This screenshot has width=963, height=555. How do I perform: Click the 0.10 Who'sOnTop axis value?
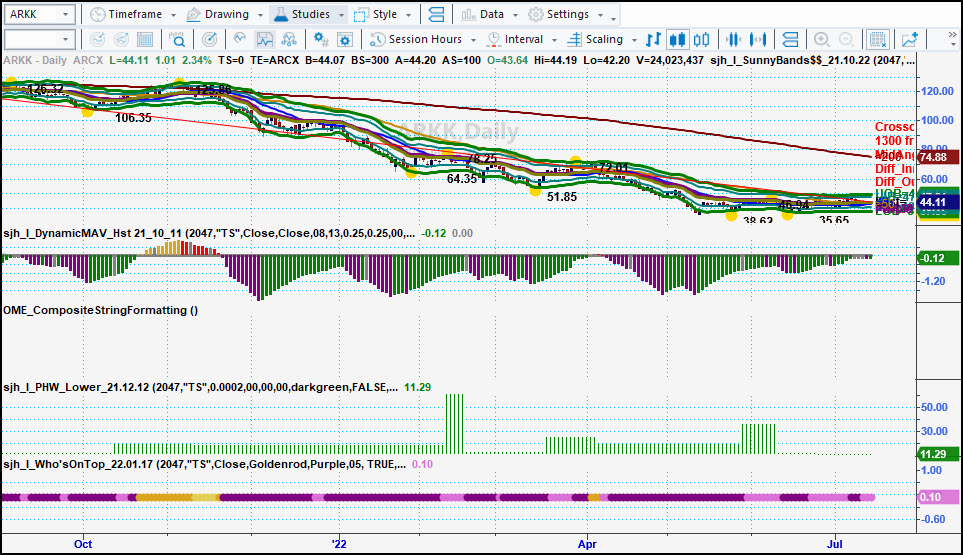[x=937, y=497]
